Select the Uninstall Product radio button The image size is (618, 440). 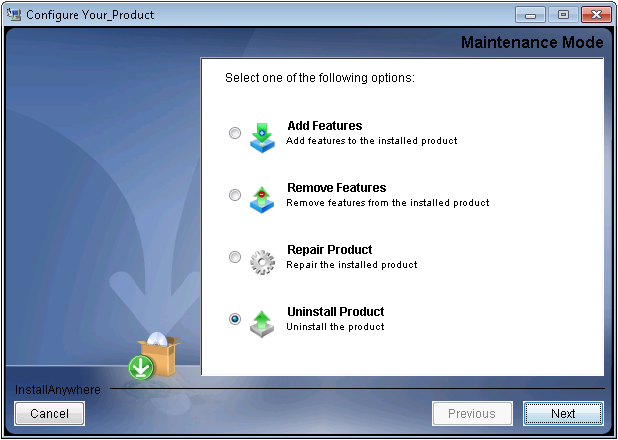coord(235,319)
